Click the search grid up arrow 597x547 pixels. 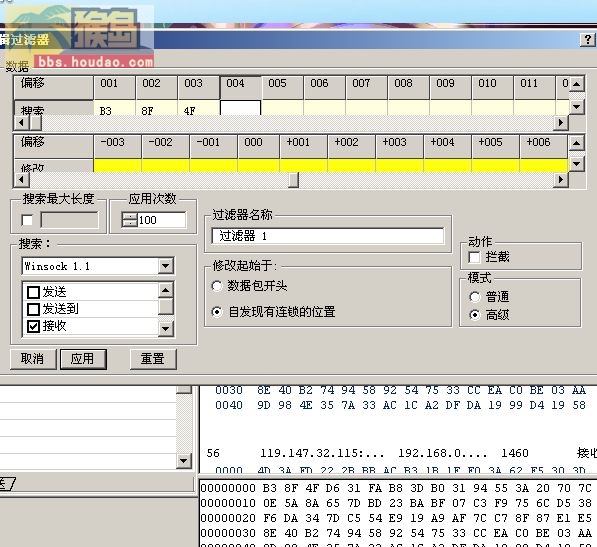point(576,83)
